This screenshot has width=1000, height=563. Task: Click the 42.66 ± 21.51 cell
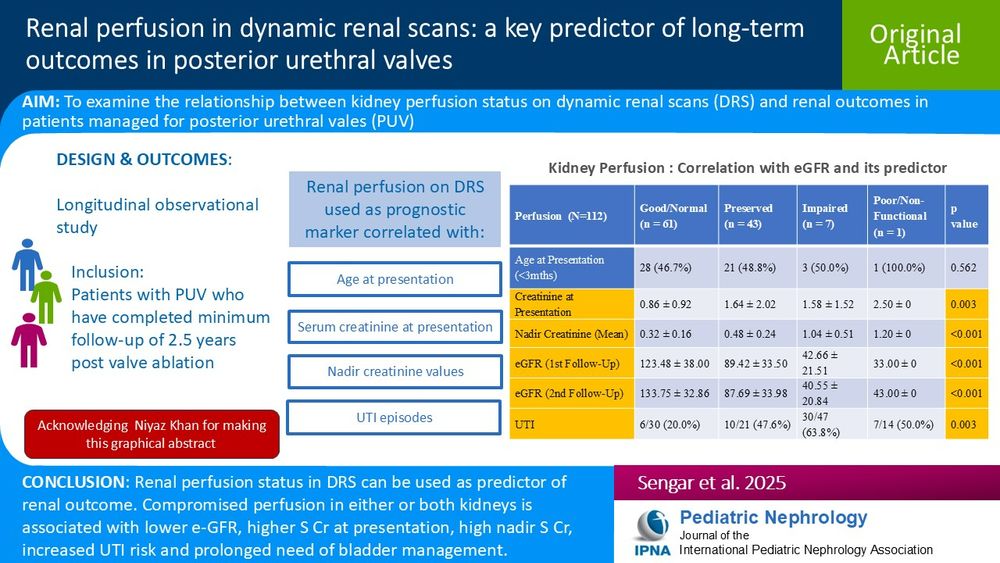(832, 363)
